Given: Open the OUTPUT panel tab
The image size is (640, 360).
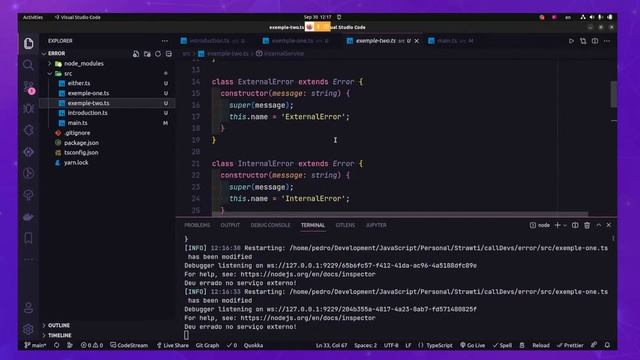Looking at the screenshot, I should point(230,225).
